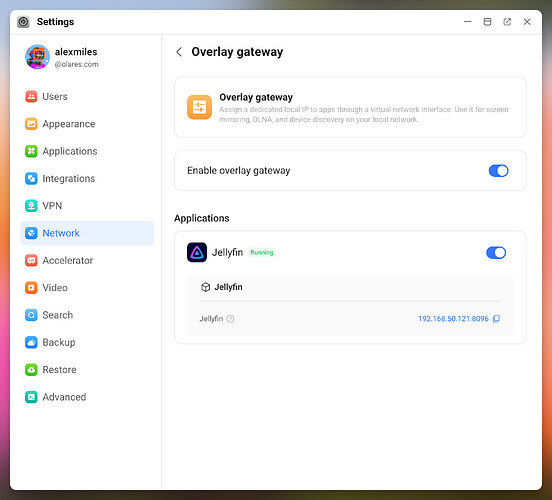
Task: Click the cube icon beside Jellyfin entry
Action: (x=206, y=287)
